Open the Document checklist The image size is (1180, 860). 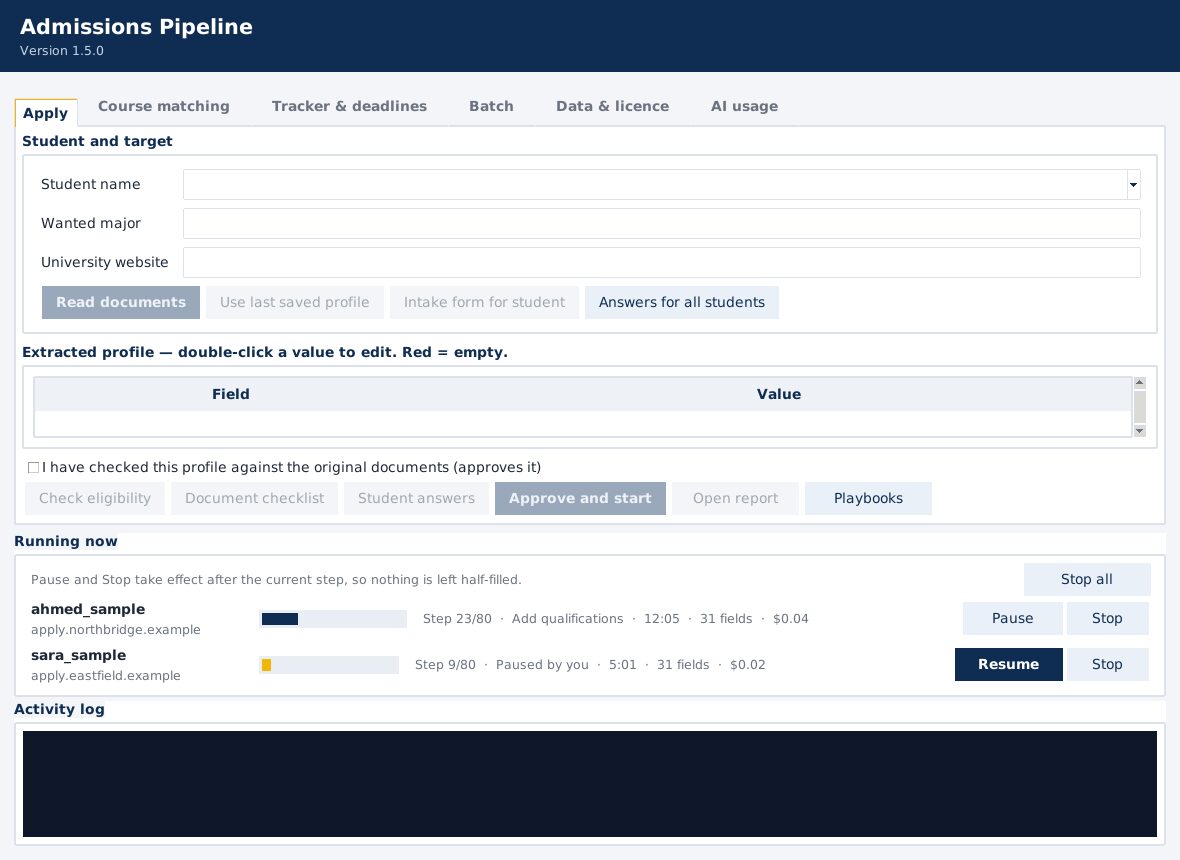(254, 499)
